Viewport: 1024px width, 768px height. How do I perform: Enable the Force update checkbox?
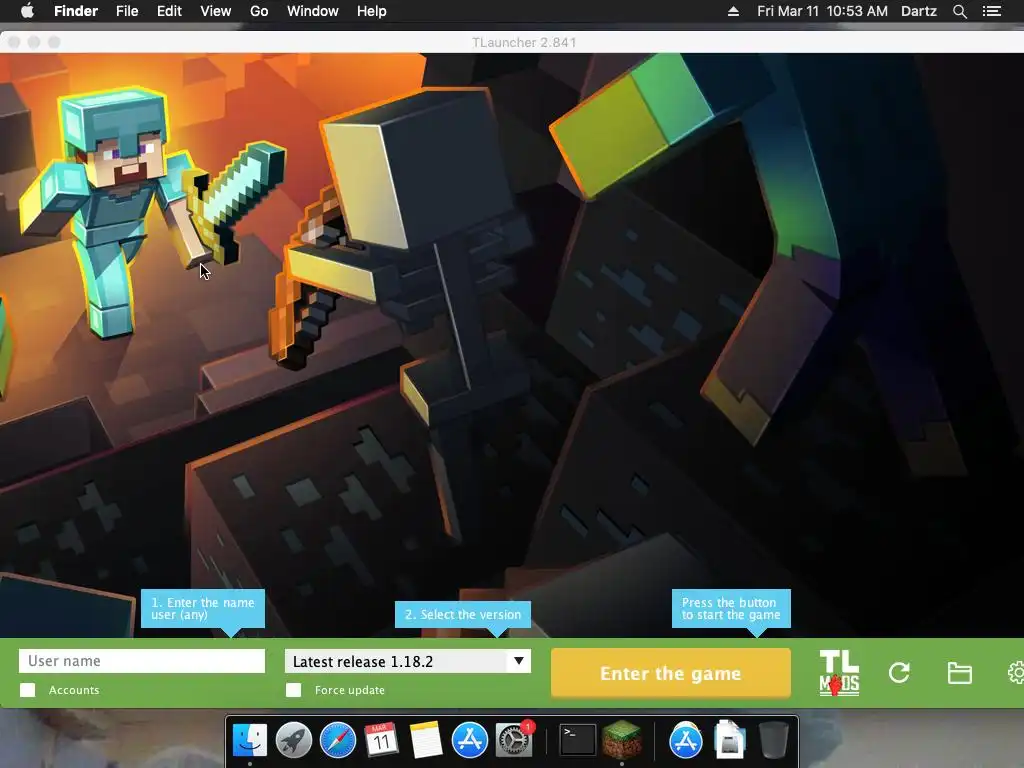[x=294, y=690]
